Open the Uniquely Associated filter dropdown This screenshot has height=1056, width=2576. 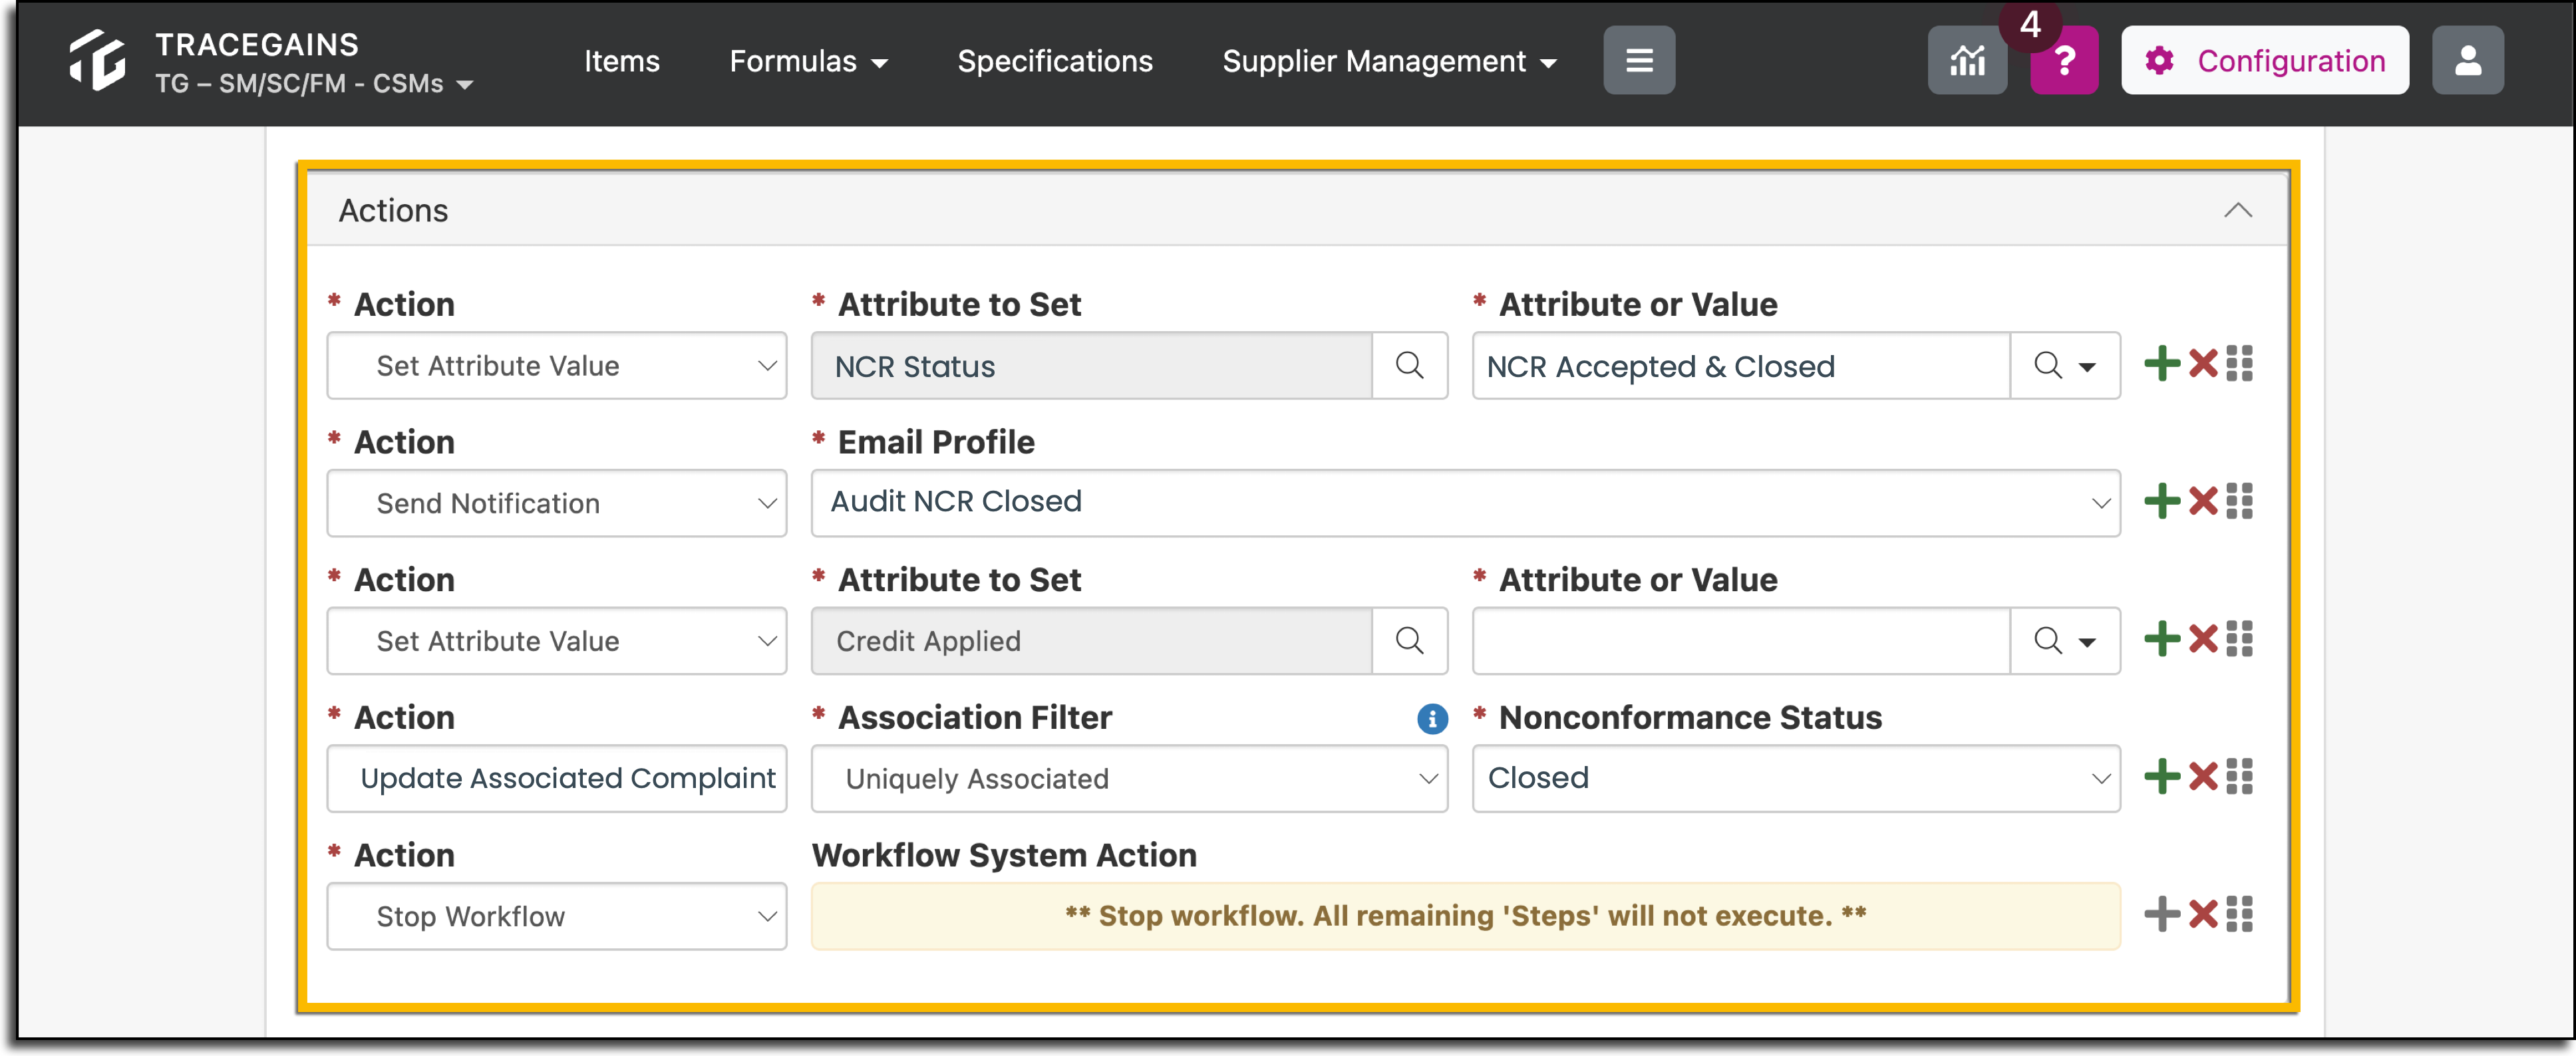pyautogui.click(x=1129, y=778)
